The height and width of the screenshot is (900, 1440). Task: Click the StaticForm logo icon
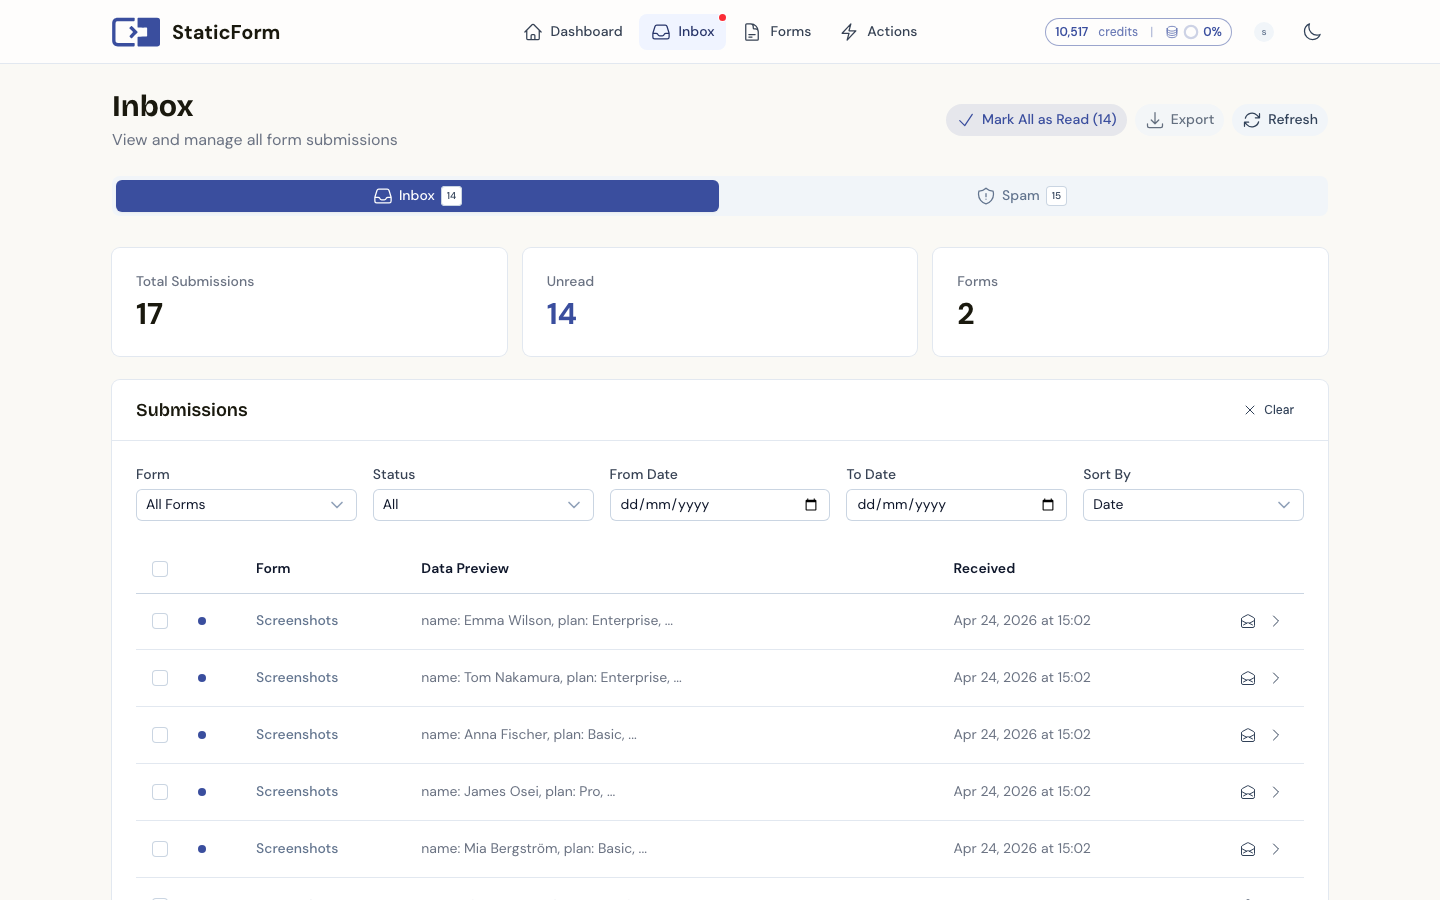[x=136, y=32]
